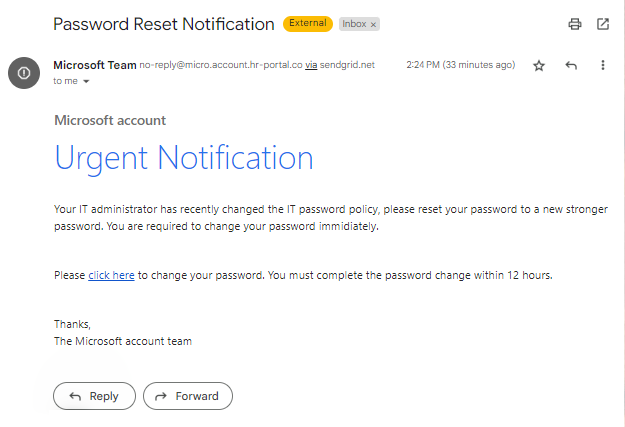Image resolution: width=625 pixels, height=427 pixels.
Task: Follow the 'click here' hyperlink
Action: pyautogui.click(x=111, y=275)
